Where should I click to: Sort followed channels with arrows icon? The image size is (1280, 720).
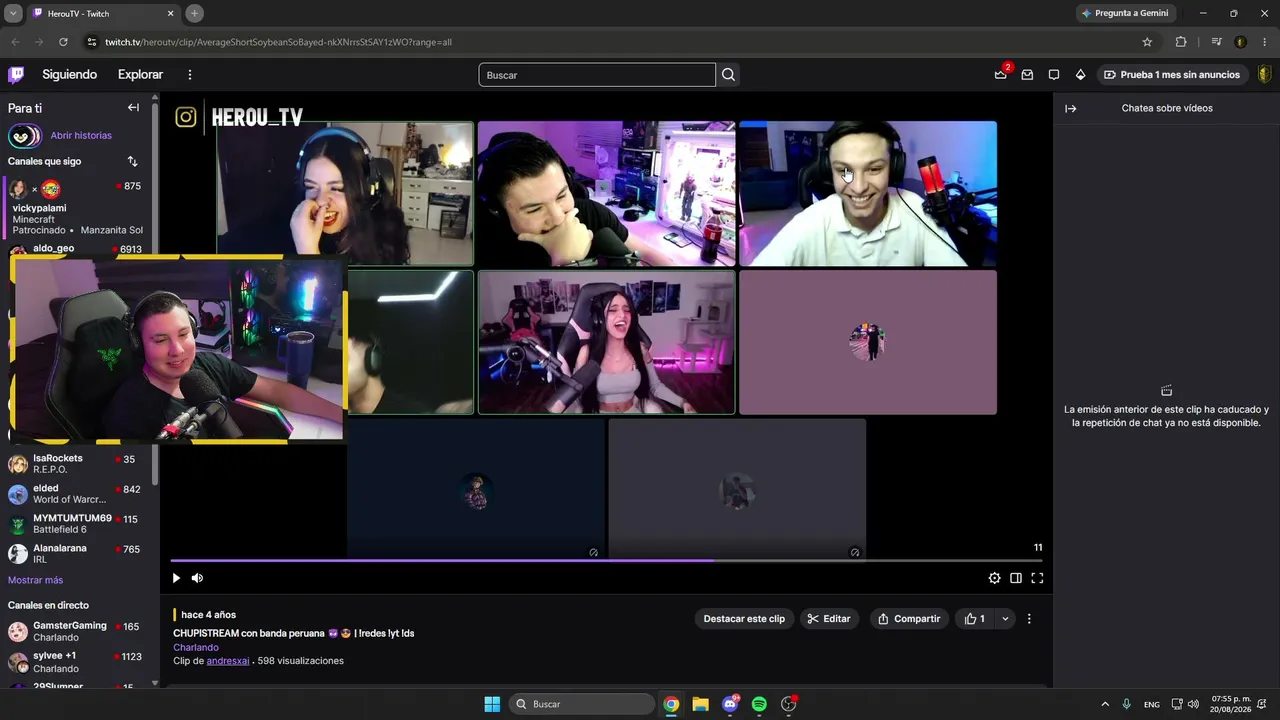pos(133,161)
